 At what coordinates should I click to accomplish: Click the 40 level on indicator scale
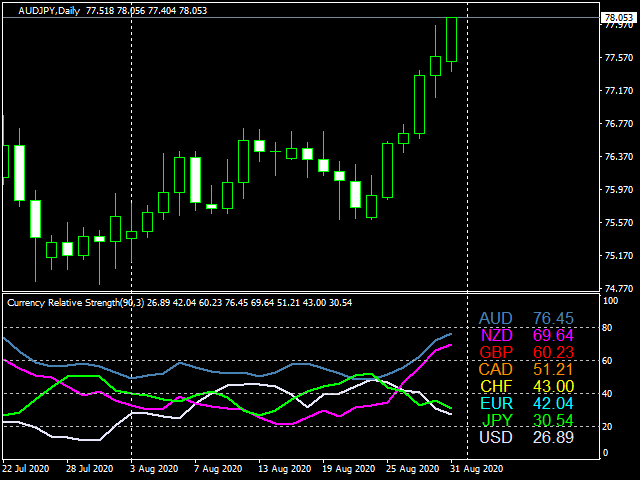click(607, 394)
